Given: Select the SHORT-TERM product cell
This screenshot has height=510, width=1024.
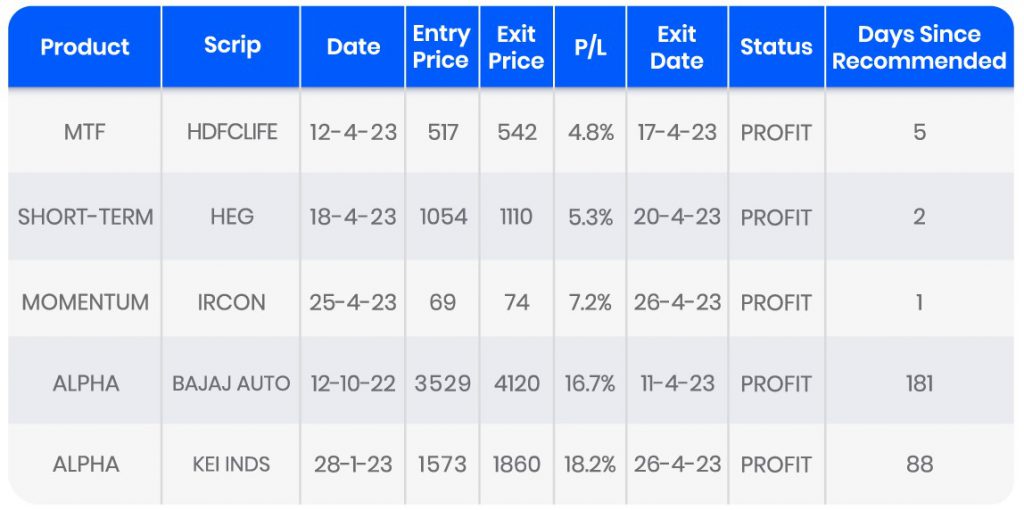Looking at the screenshot, I should (85, 217).
